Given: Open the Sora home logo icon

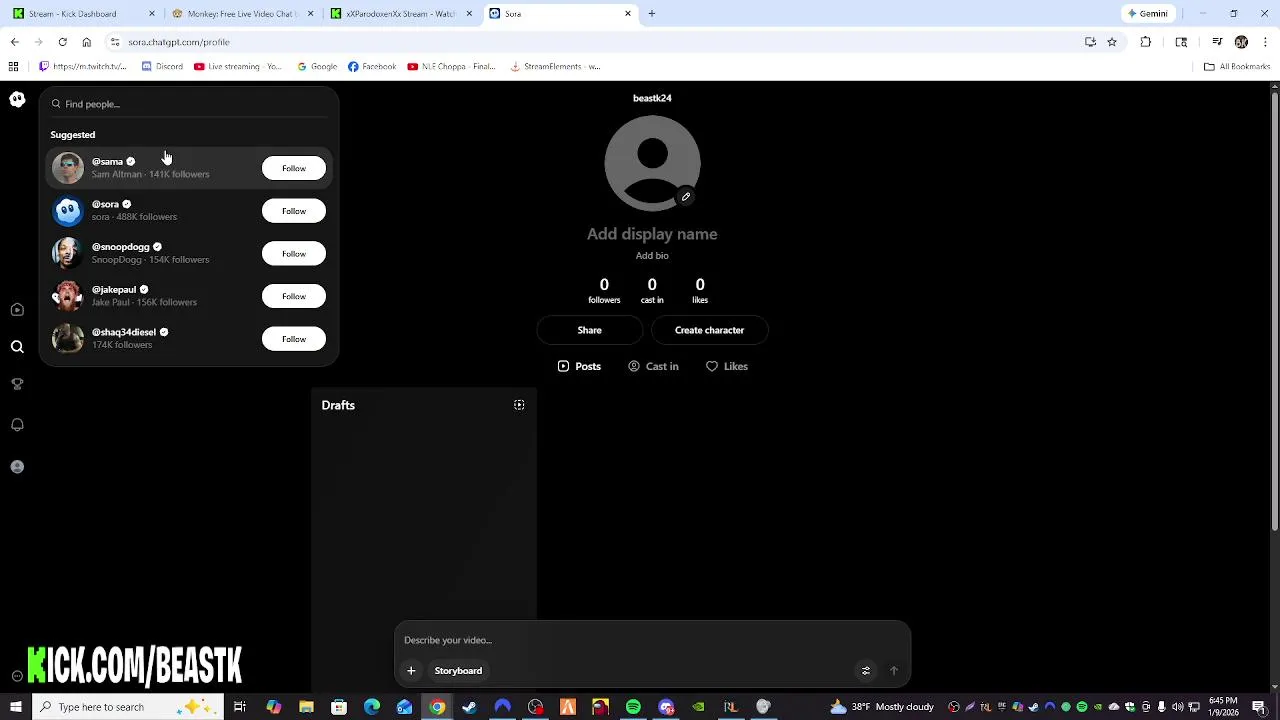Looking at the screenshot, I should pyautogui.click(x=17, y=99).
